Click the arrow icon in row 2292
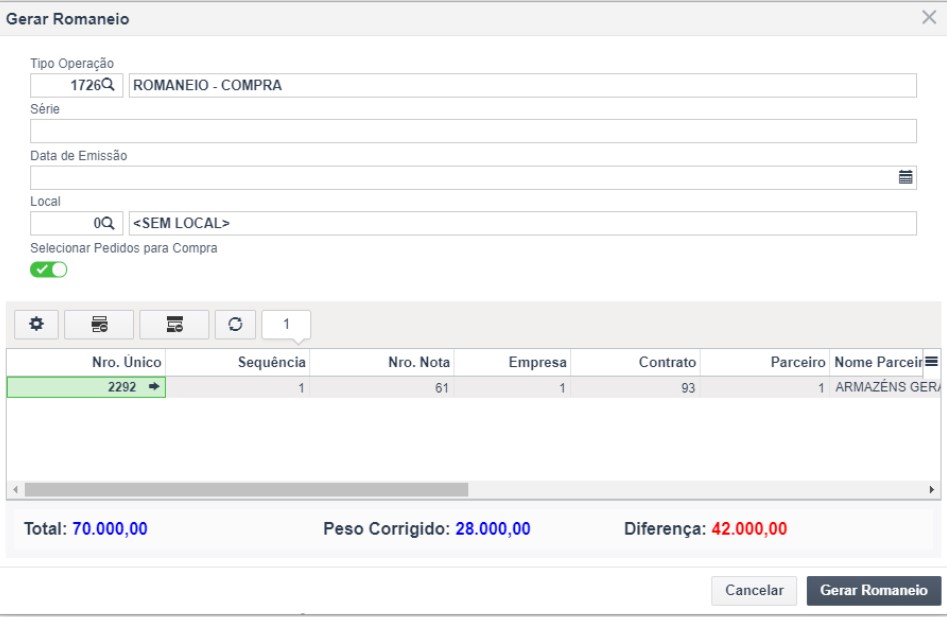Screen dimensions: 947x617 [154, 386]
